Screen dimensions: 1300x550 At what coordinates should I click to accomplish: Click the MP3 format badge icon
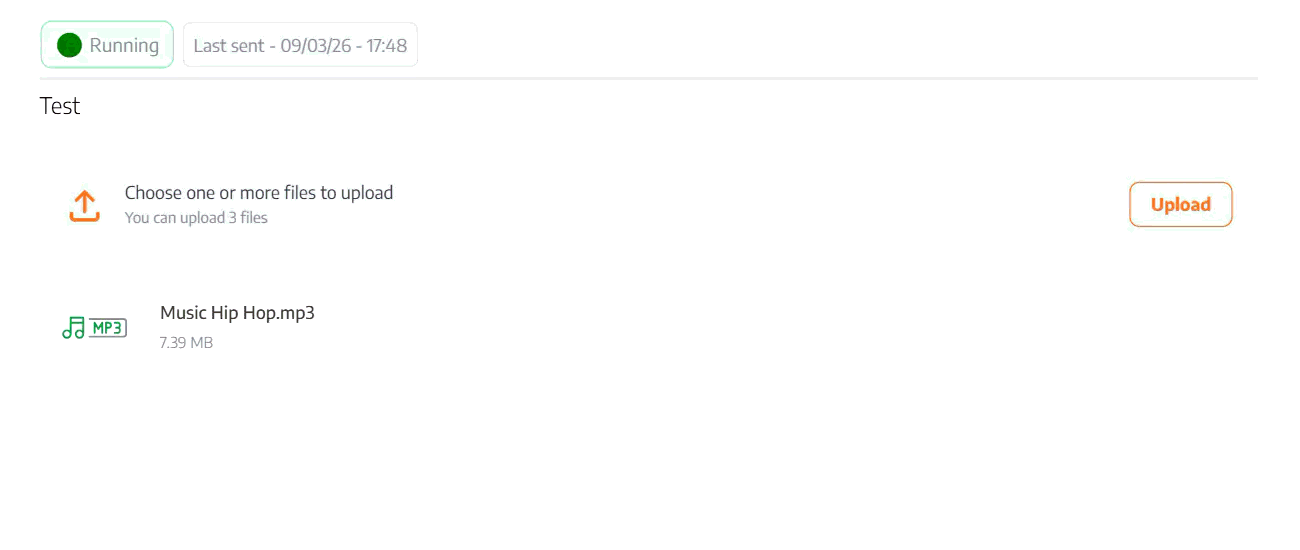pyautogui.click(x=108, y=328)
